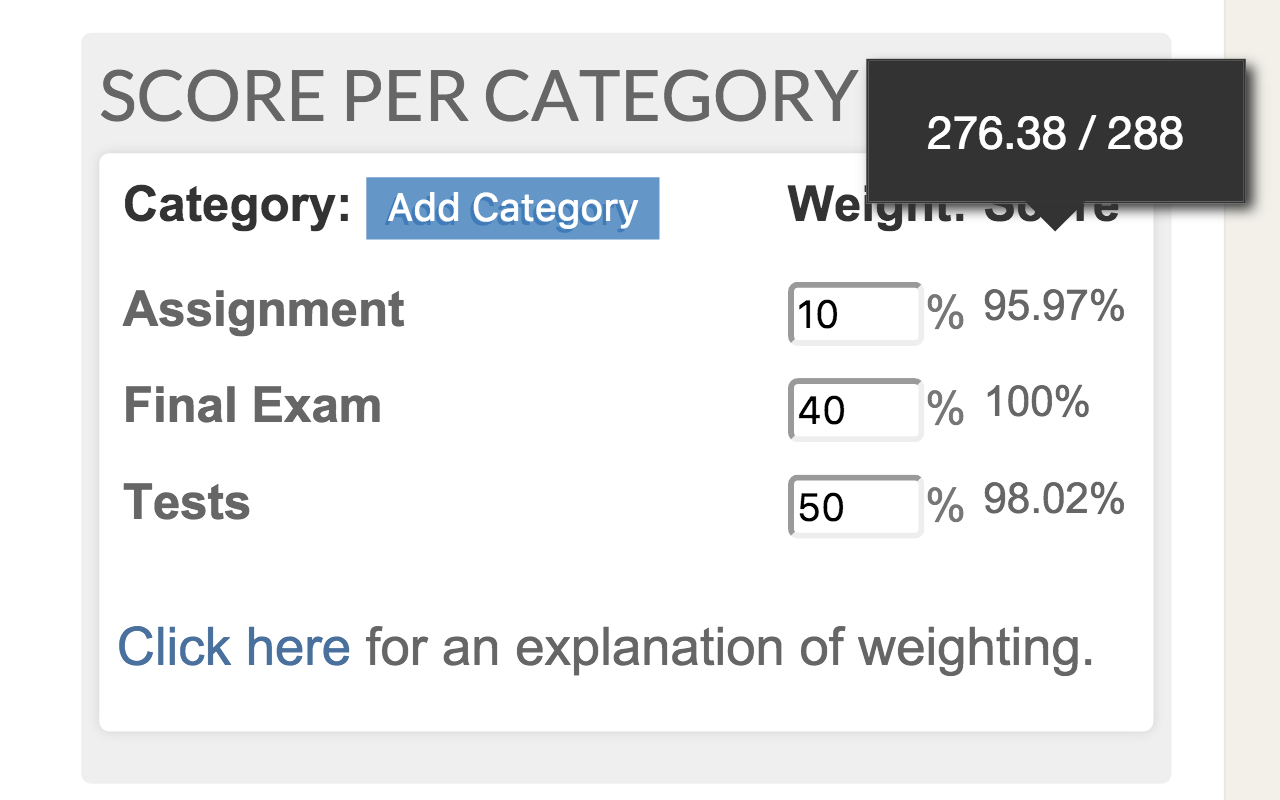
Task: Click the percent sign beside Assignment weight
Action: [946, 313]
